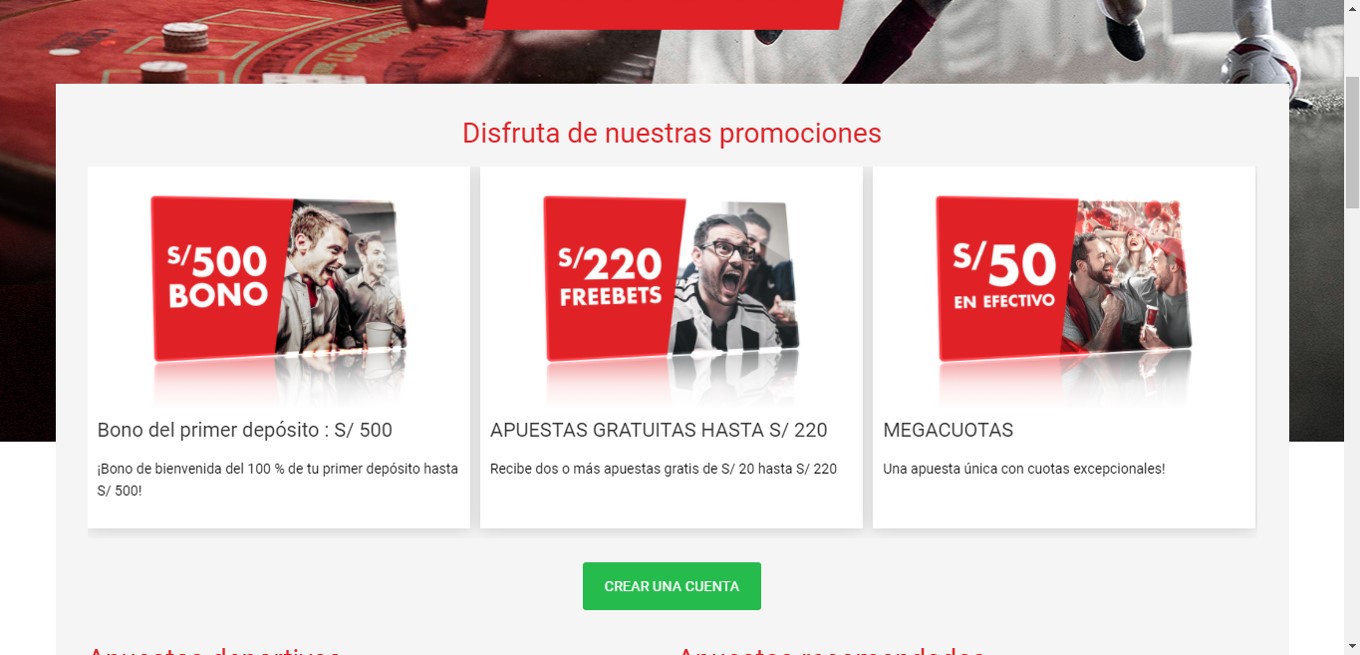Image resolution: width=1360 pixels, height=655 pixels.
Task: Click the poker chips stack in background
Action: (186, 37)
